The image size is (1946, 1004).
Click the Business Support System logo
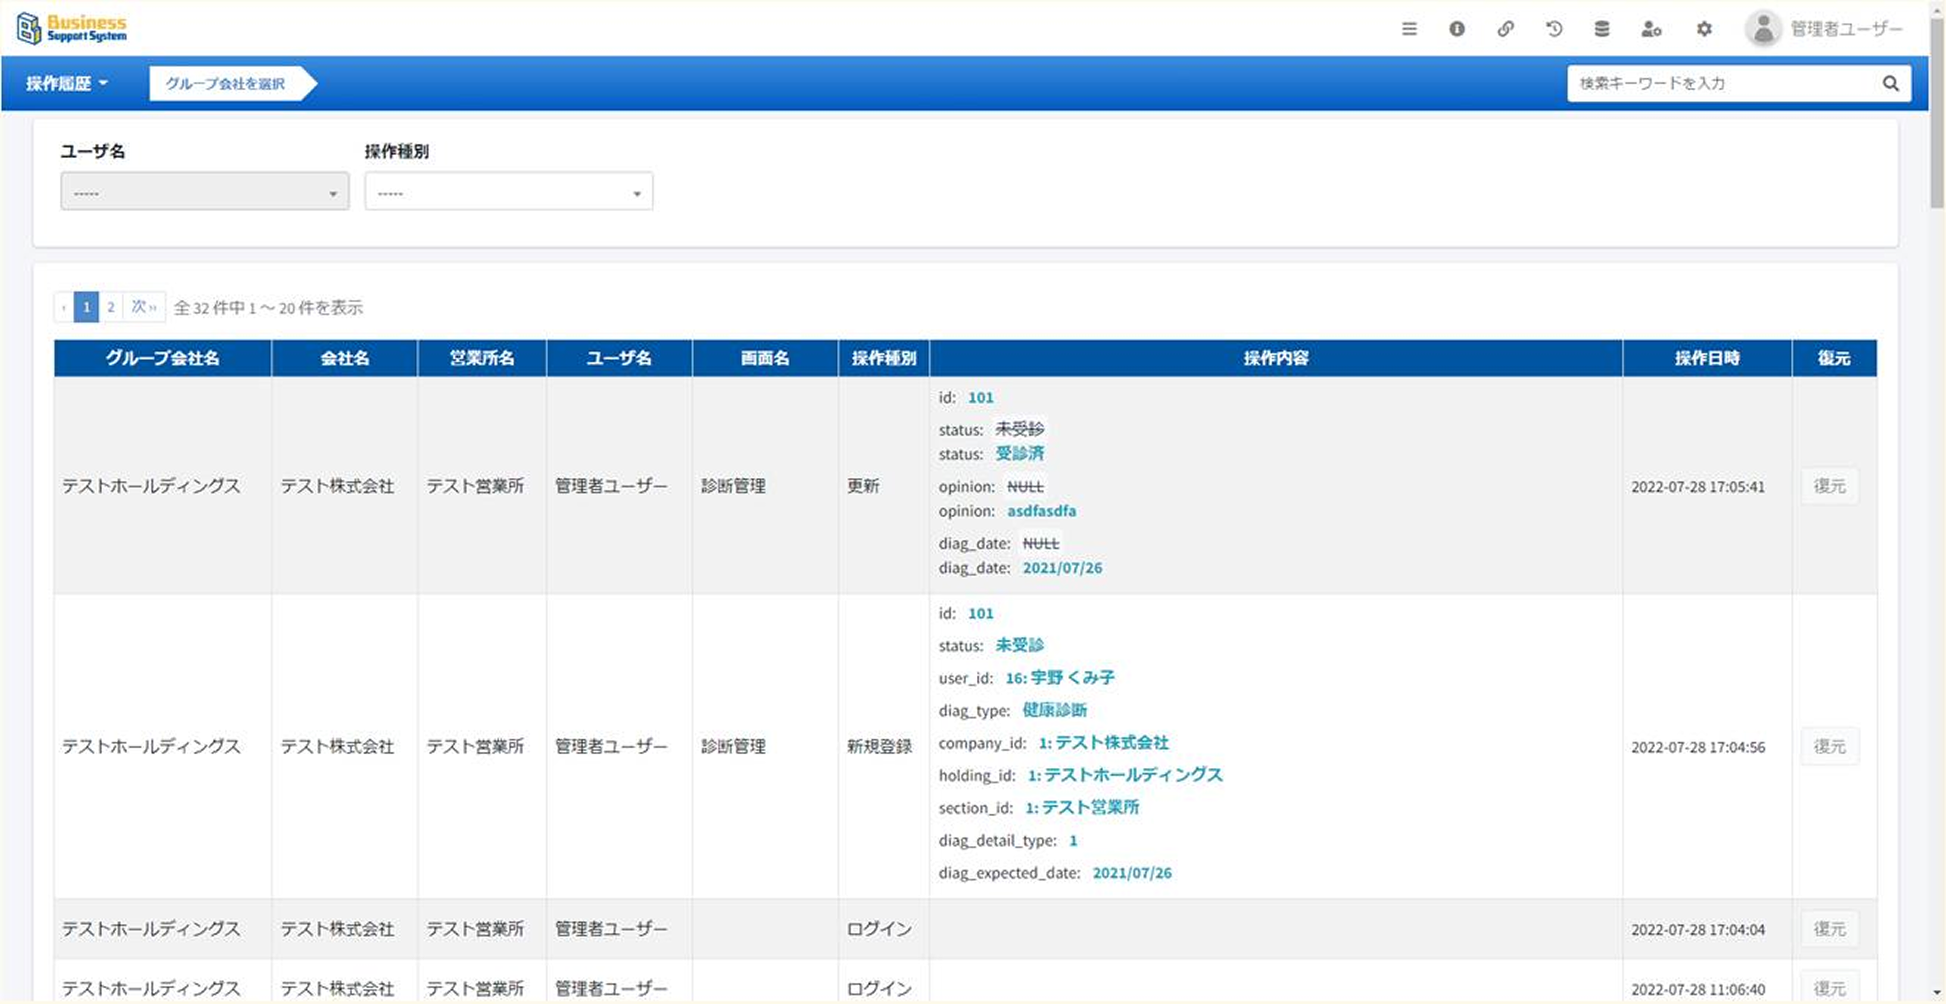click(73, 28)
